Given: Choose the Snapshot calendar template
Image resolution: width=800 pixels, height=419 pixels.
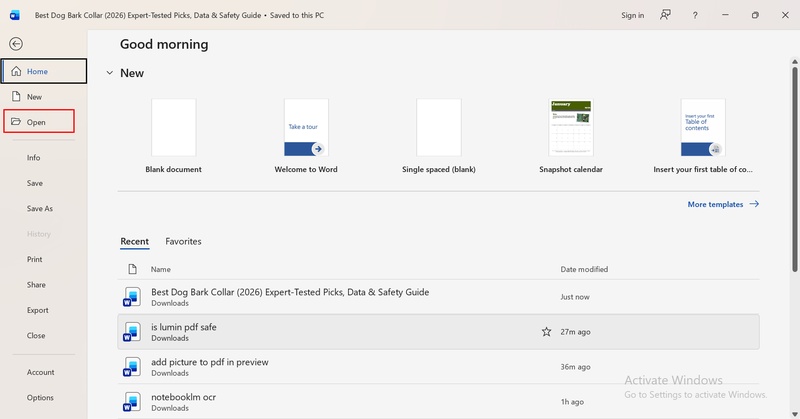Looking at the screenshot, I should tap(571, 128).
